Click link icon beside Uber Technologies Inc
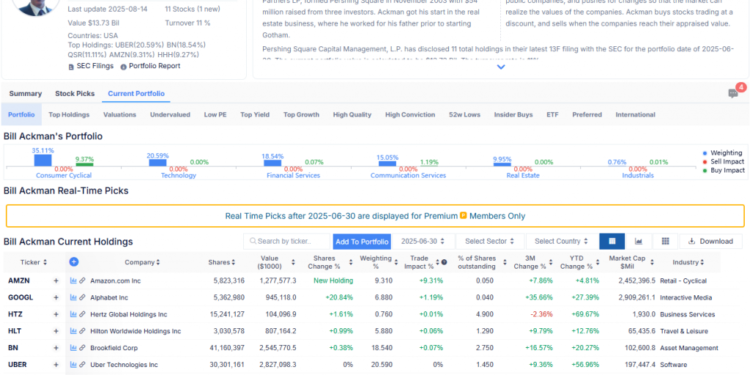 click(x=82, y=364)
